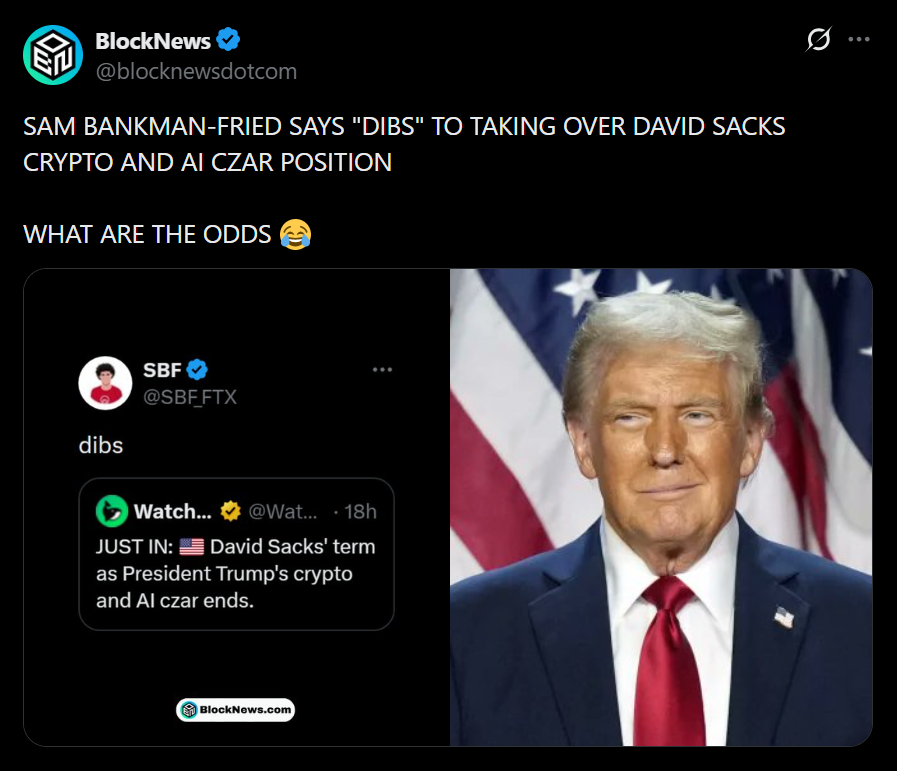Image resolution: width=897 pixels, height=771 pixels.
Task: Click the laughing-crying emoji in the tweet
Action: pos(296,234)
